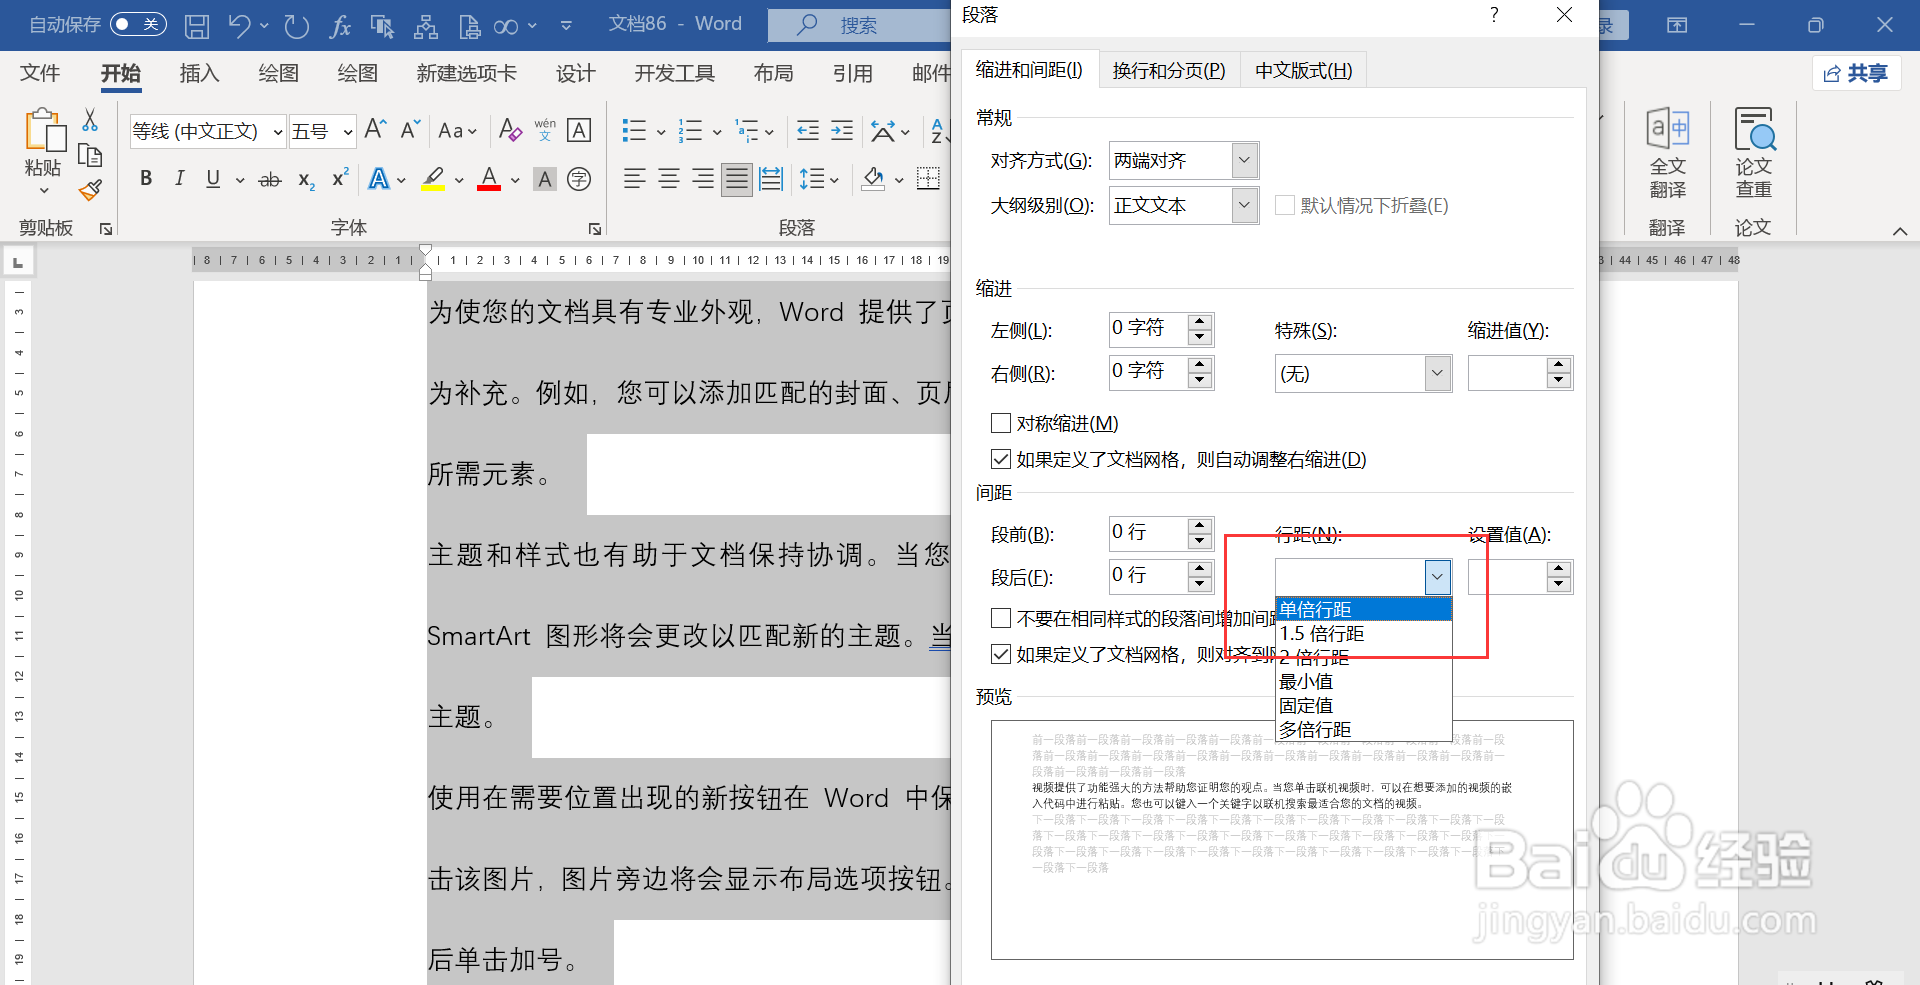This screenshot has width=1920, height=985.
Task: Switch to 中文版式 tab
Action: pos(1304,70)
